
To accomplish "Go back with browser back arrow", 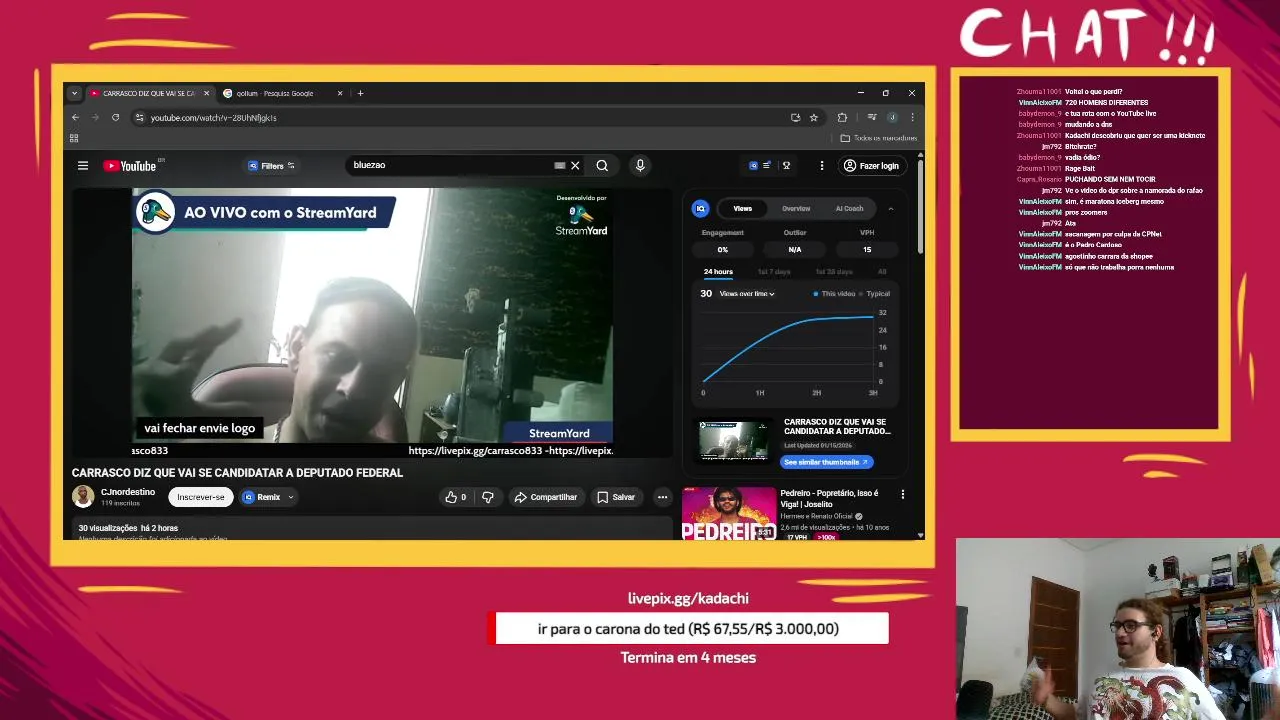I will coord(75,117).
